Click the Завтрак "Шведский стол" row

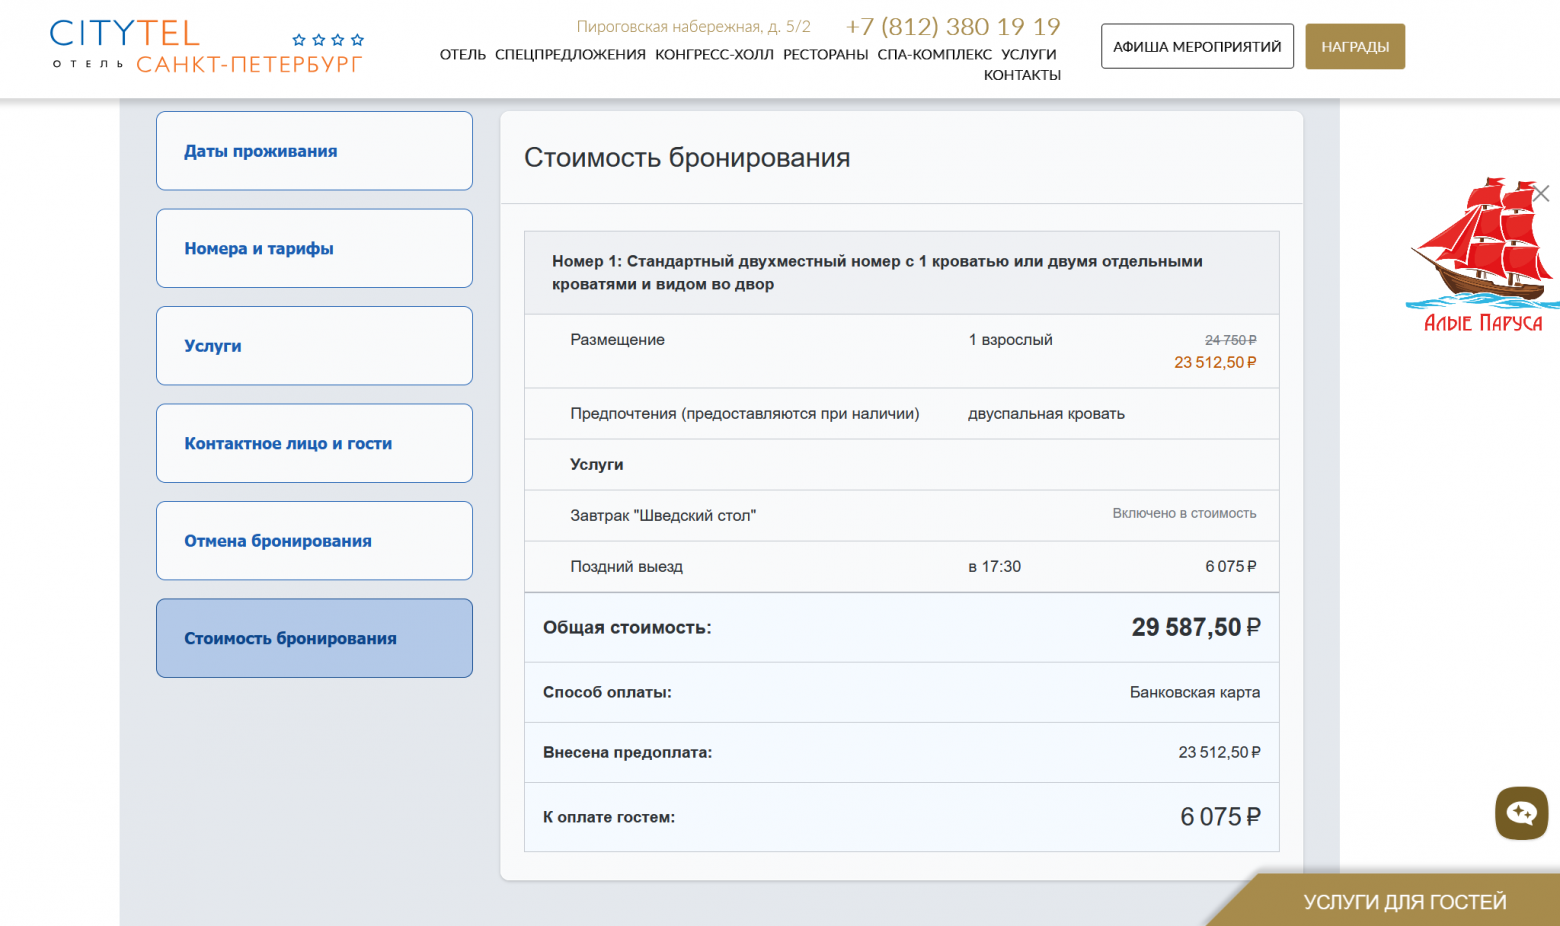pyautogui.click(x=902, y=515)
